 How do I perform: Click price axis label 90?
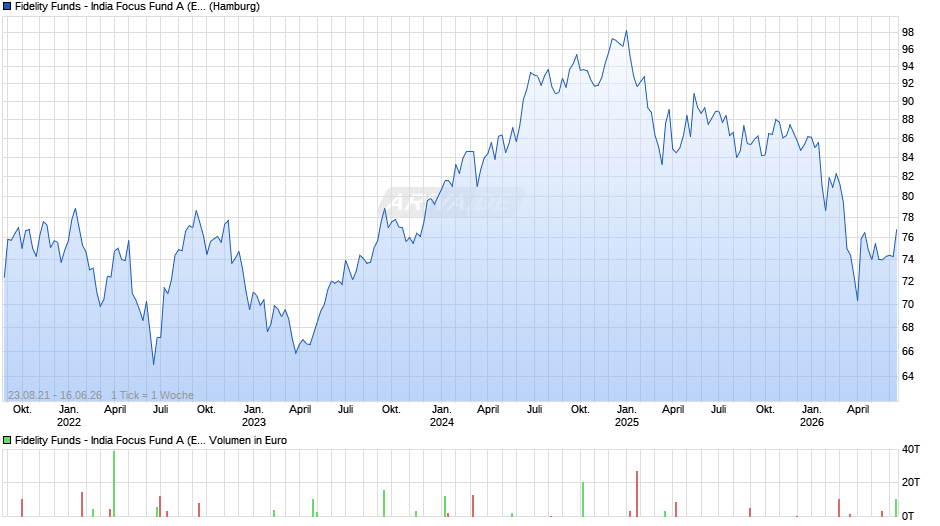pos(908,101)
